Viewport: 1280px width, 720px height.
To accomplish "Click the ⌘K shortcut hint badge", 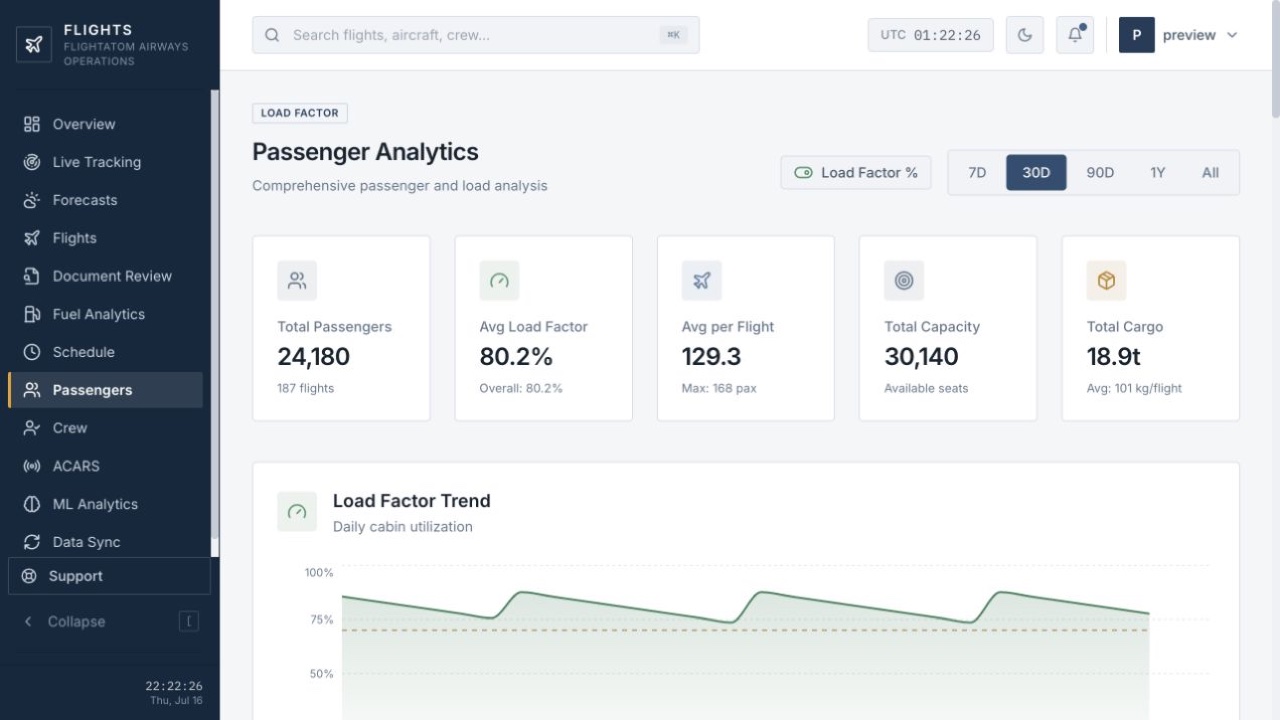I will [674, 35].
